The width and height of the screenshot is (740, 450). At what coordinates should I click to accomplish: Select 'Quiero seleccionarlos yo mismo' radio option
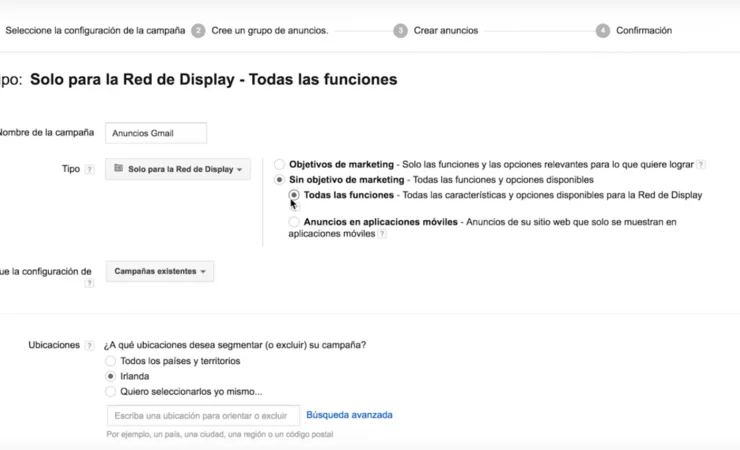pos(111,392)
